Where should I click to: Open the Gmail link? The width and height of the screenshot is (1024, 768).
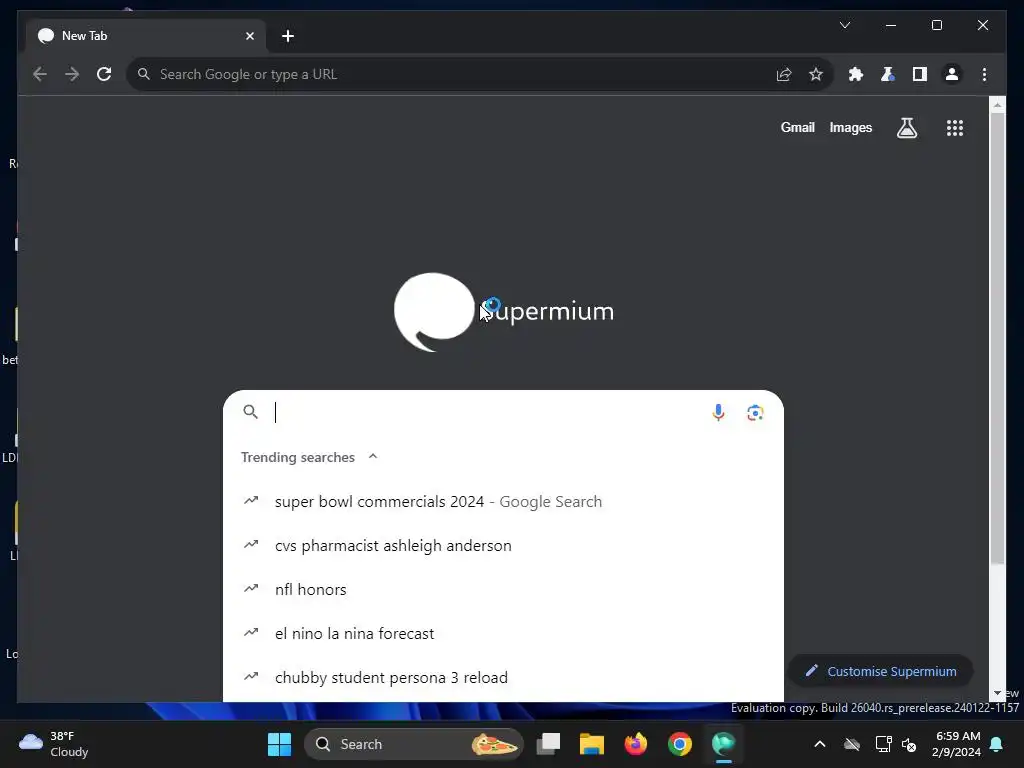tap(797, 127)
